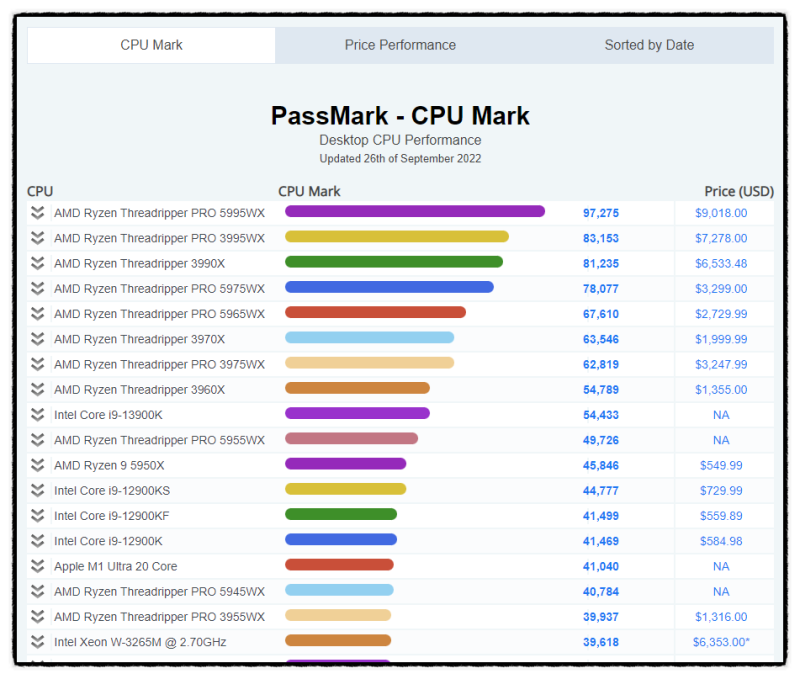Expand the Threadripper PRO 5965WX row chevron
This screenshot has width=800, height=679.
(x=37, y=314)
